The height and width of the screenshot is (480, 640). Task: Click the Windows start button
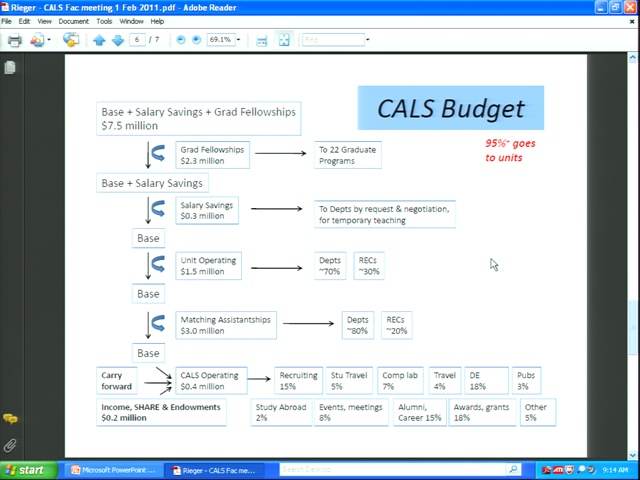[28, 470]
